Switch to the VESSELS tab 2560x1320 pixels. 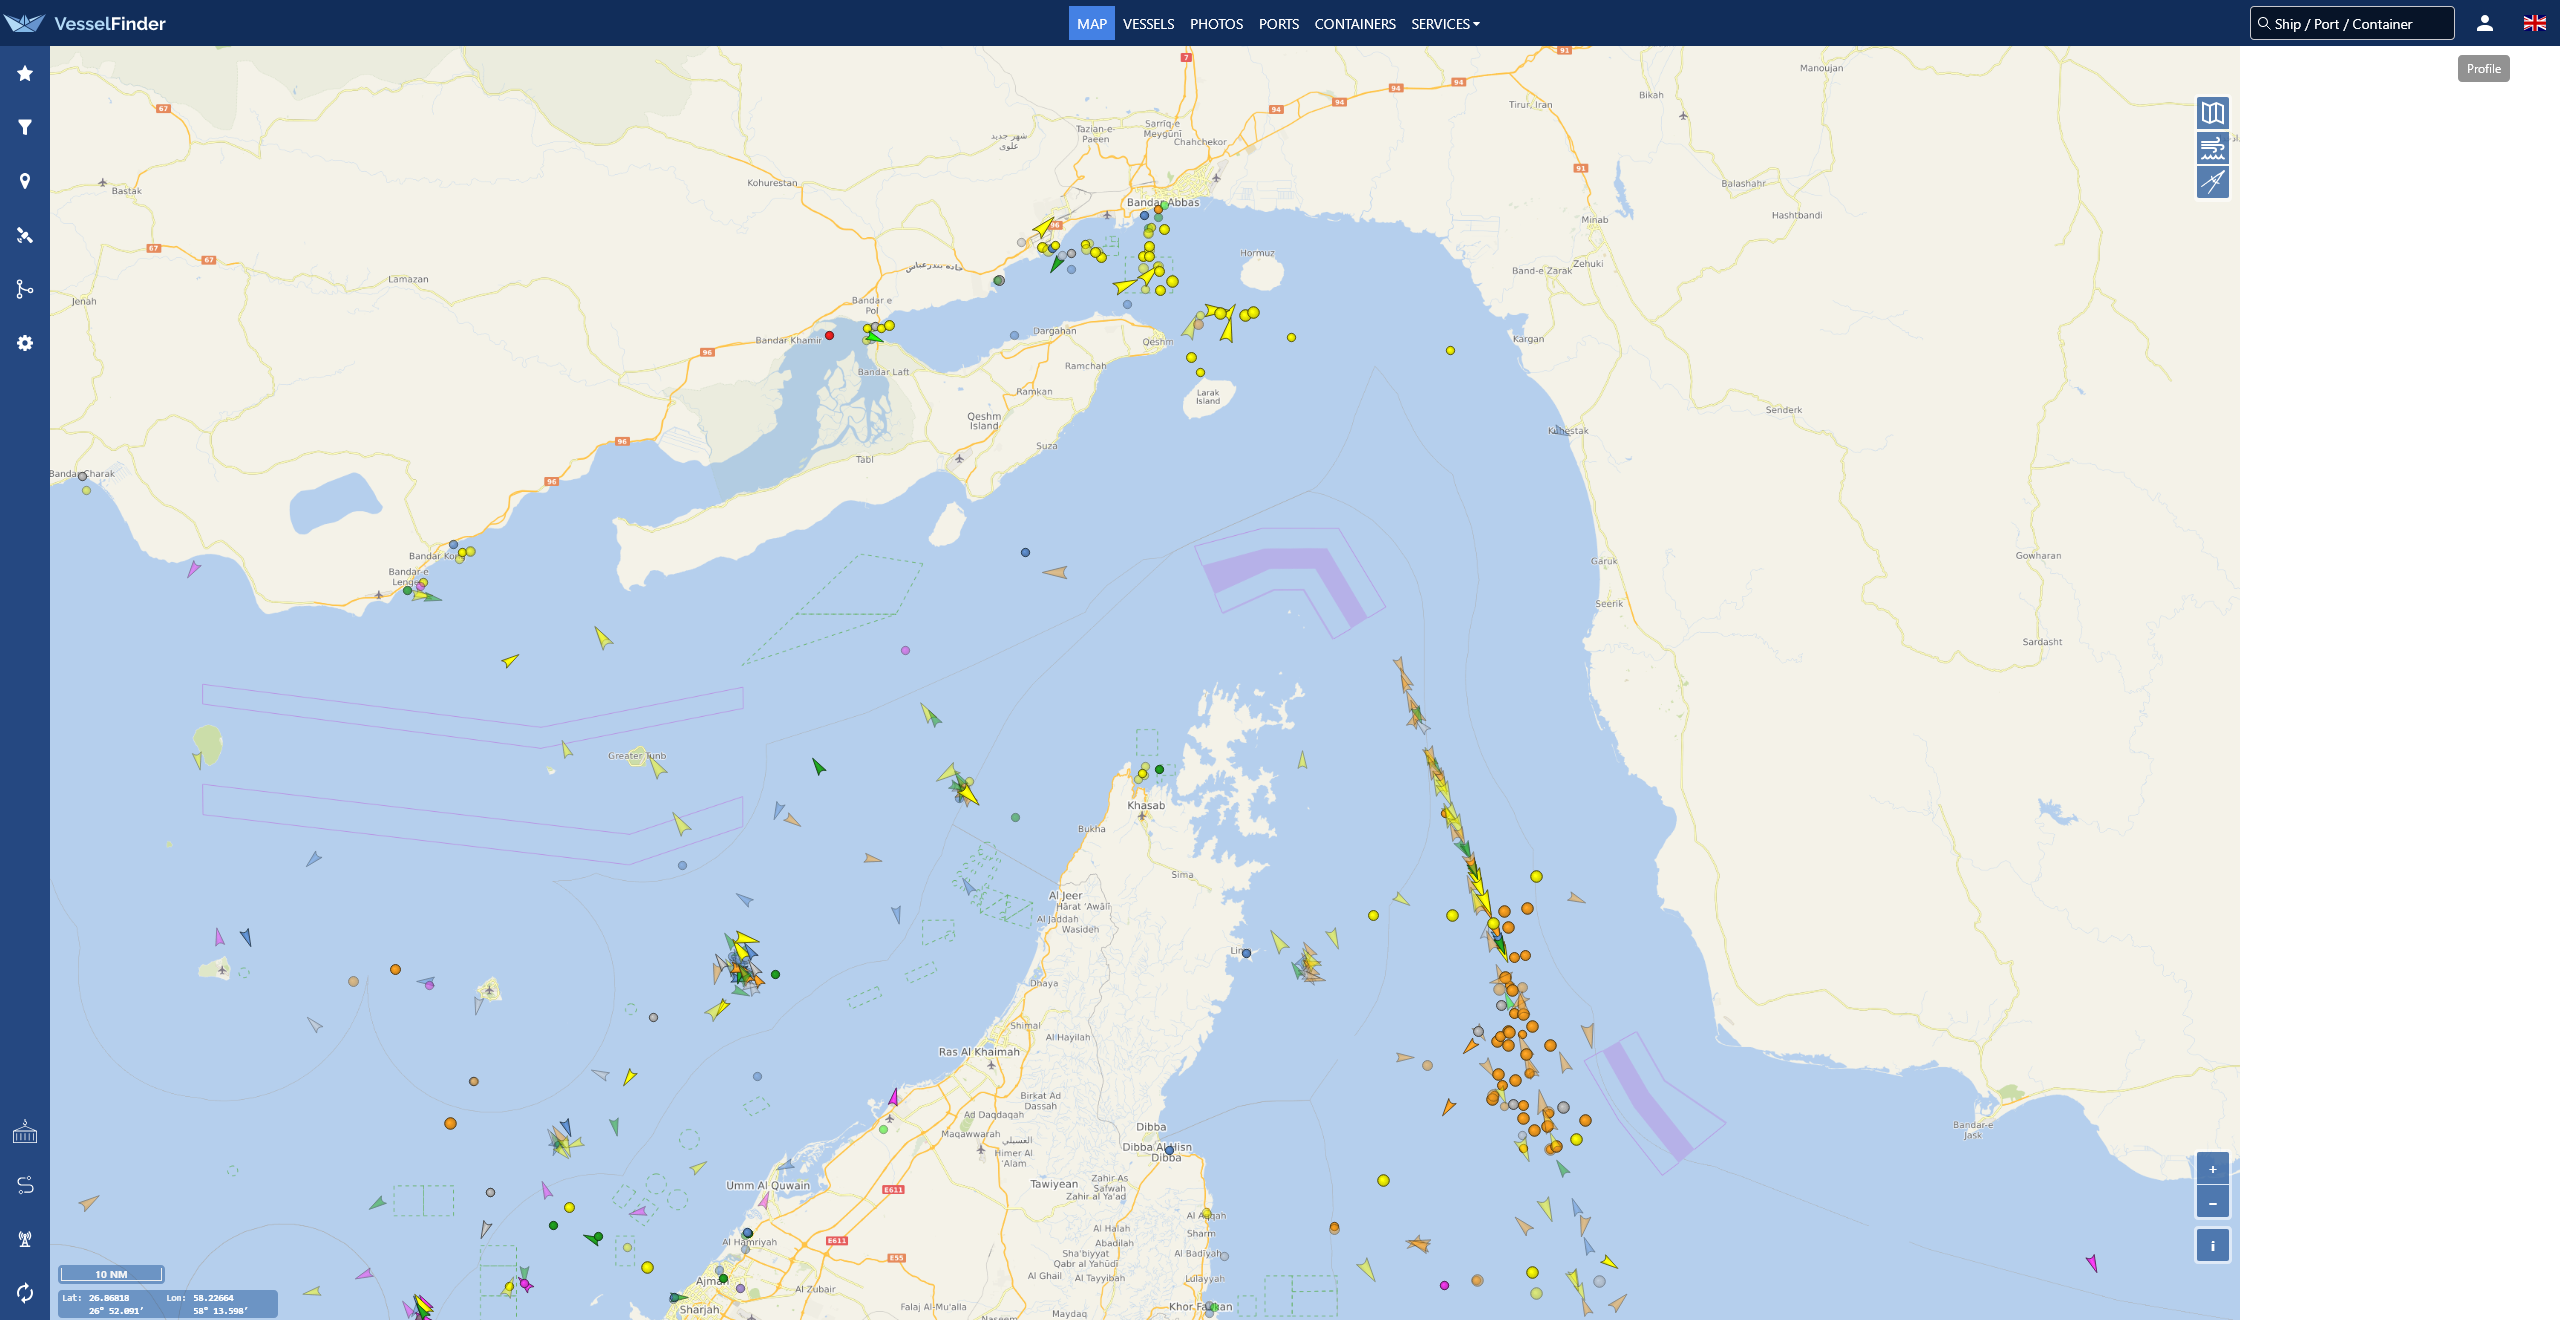[x=1148, y=24]
